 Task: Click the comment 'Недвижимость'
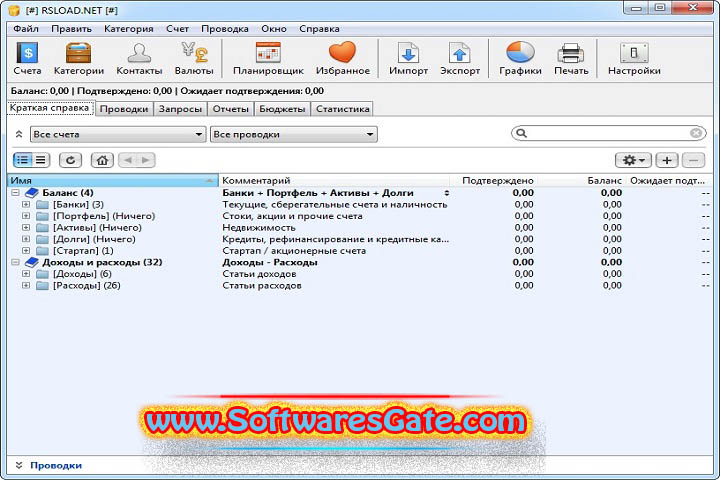[x=259, y=227]
